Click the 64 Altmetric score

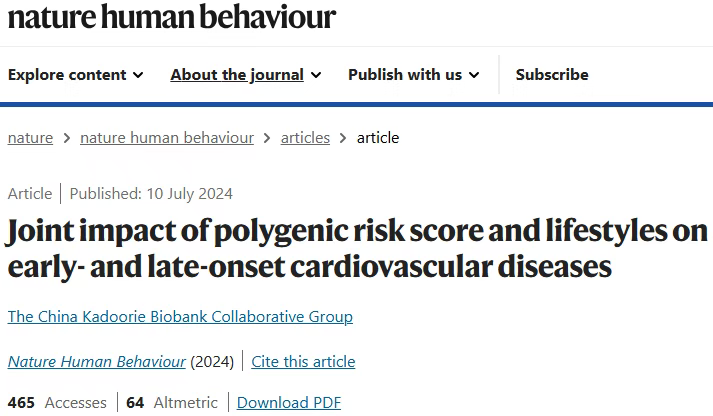coord(172,403)
